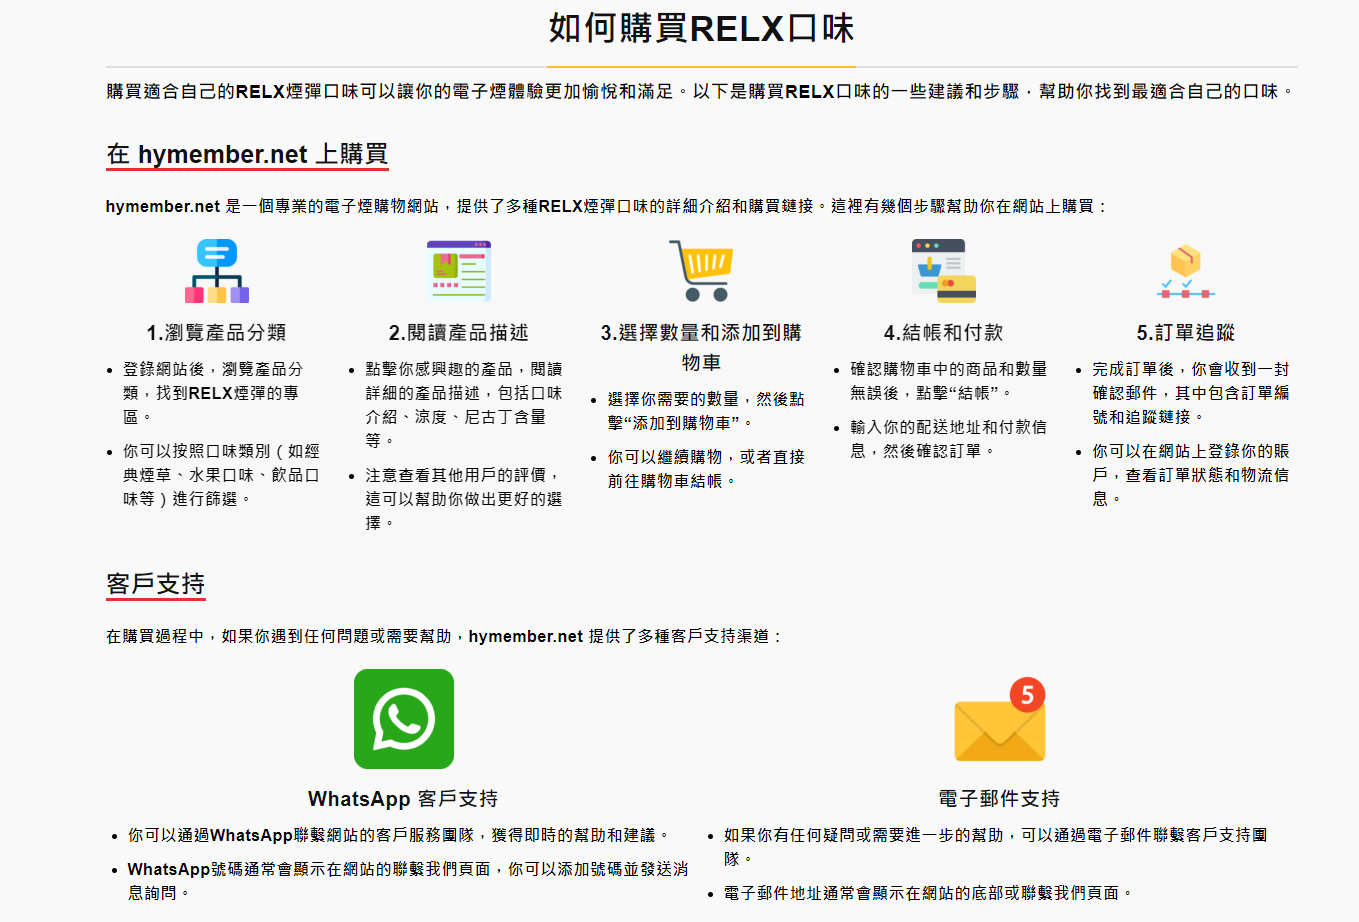Click the yellow email envelope icon
This screenshot has width=1359, height=922.
click(999, 730)
